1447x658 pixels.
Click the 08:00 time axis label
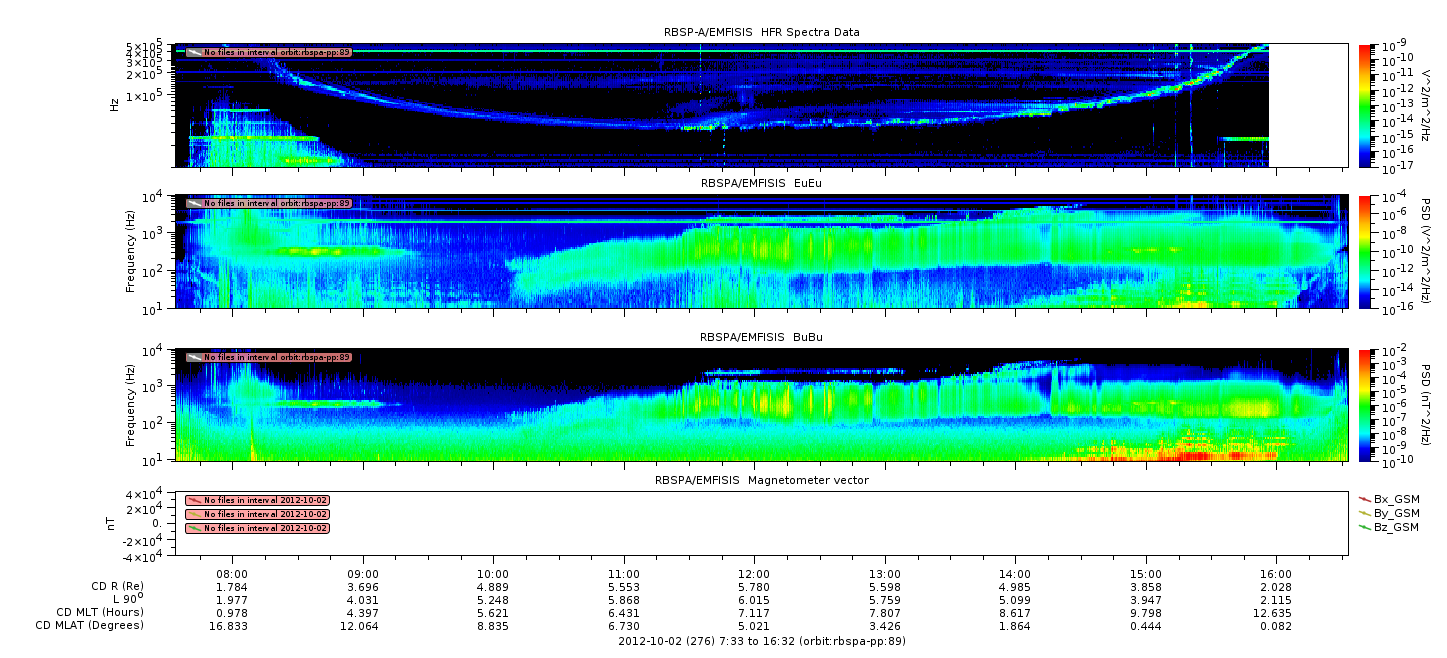(233, 574)
